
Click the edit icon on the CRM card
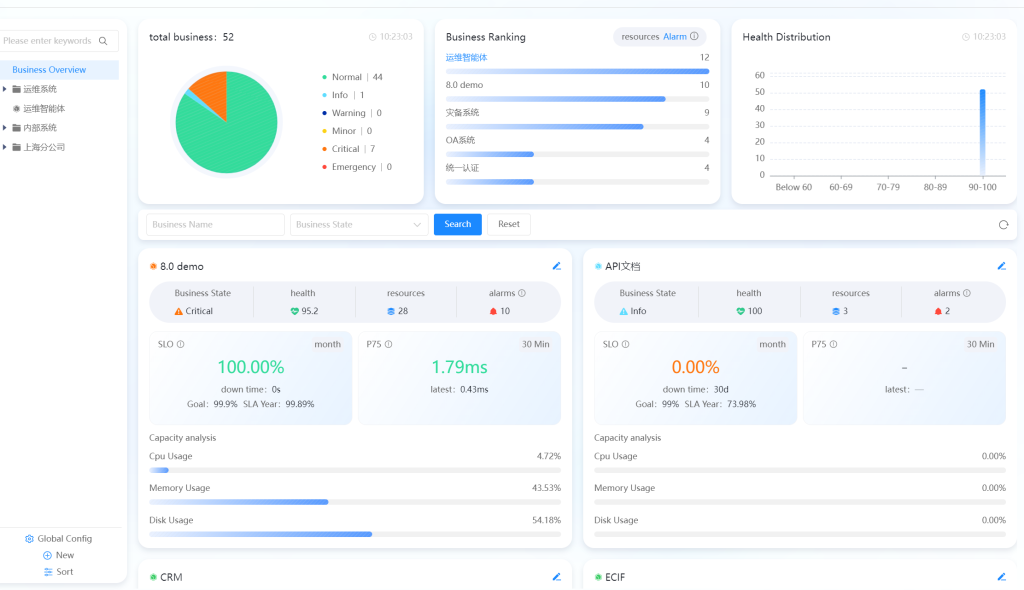[x=557, y=577]
